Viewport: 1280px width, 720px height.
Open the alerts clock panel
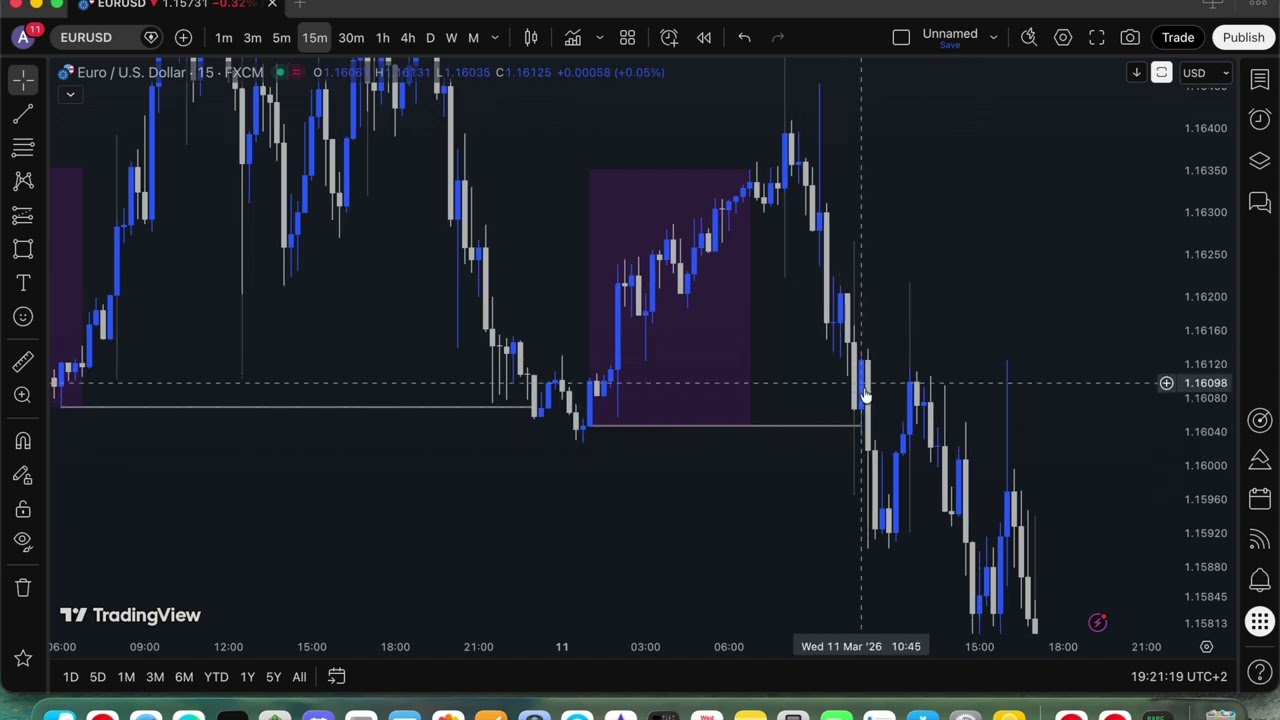1260,120
